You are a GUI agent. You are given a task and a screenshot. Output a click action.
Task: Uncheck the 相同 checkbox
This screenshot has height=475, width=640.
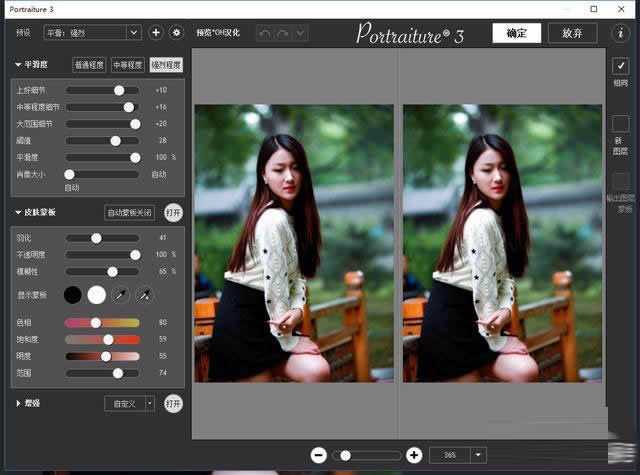[x=620, y=65]
